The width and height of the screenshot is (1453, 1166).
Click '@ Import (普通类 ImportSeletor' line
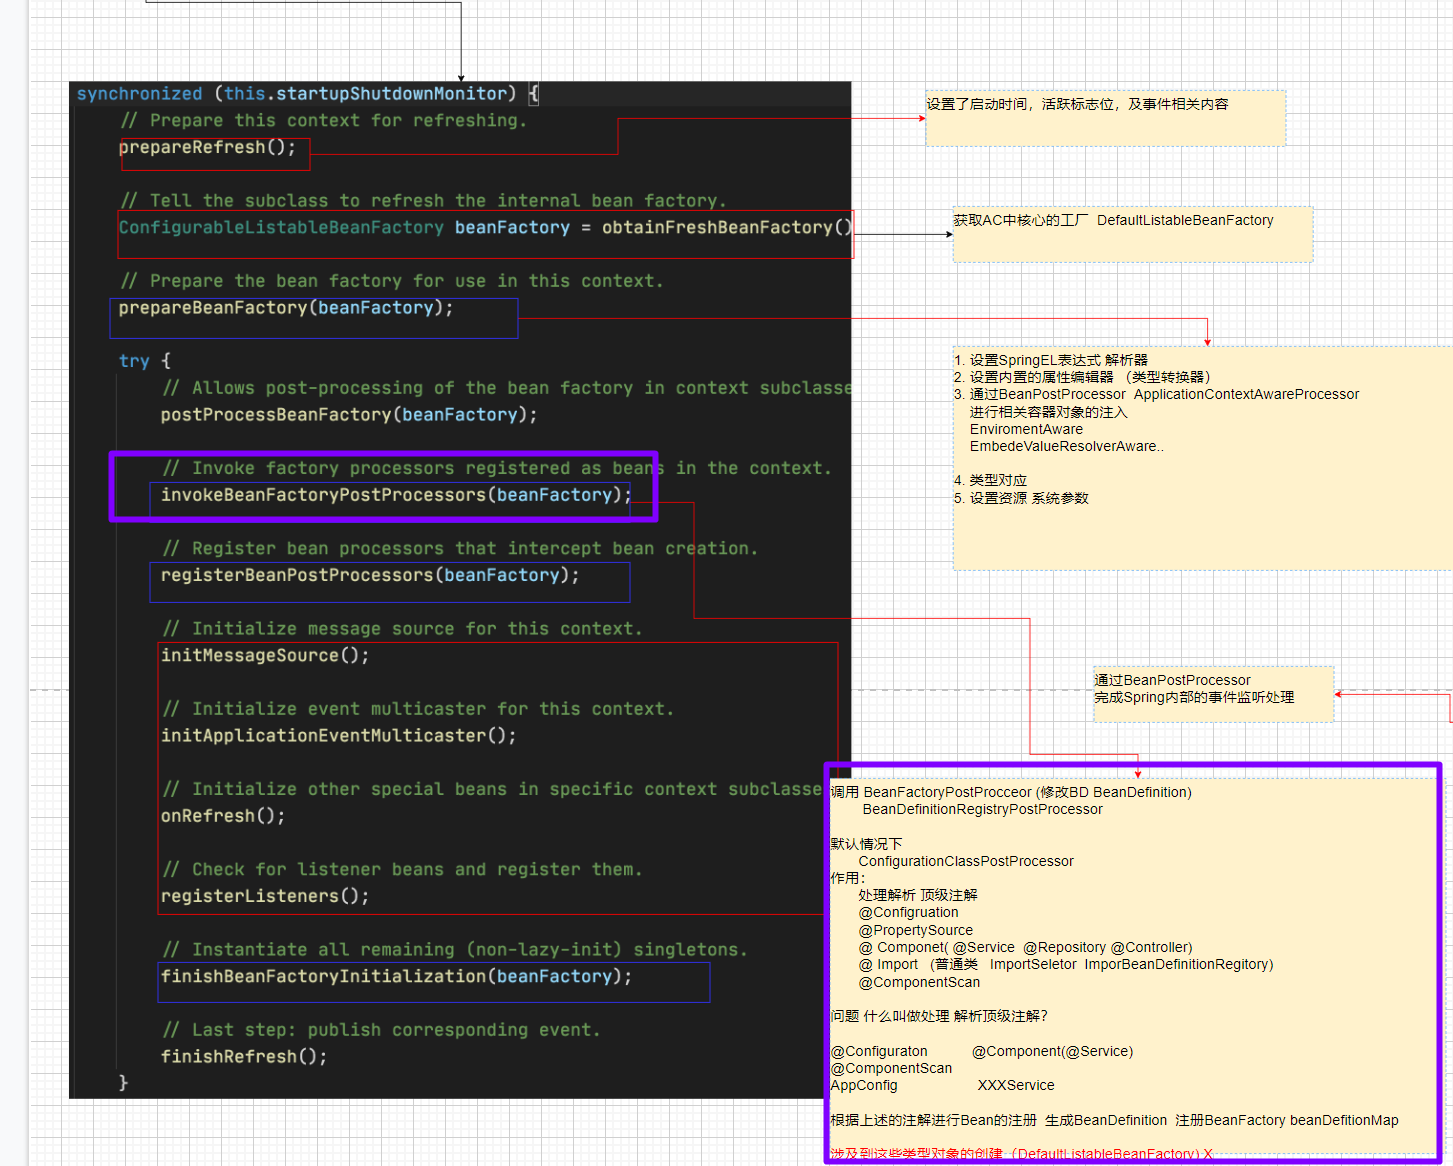tap(967, 964)
